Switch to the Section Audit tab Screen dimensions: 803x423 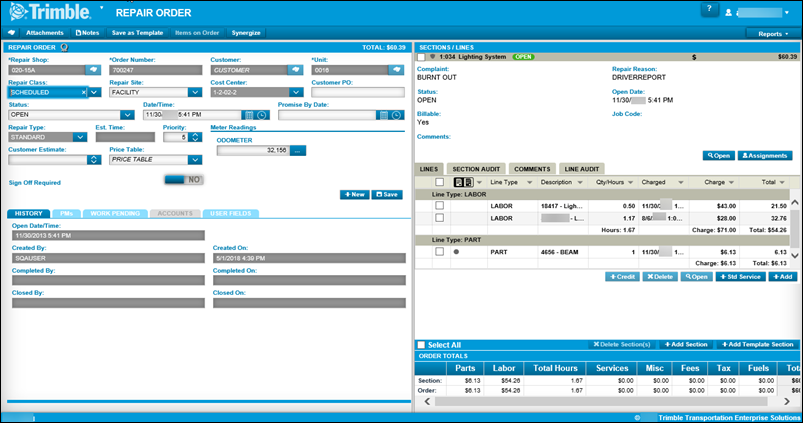point(476,169)
